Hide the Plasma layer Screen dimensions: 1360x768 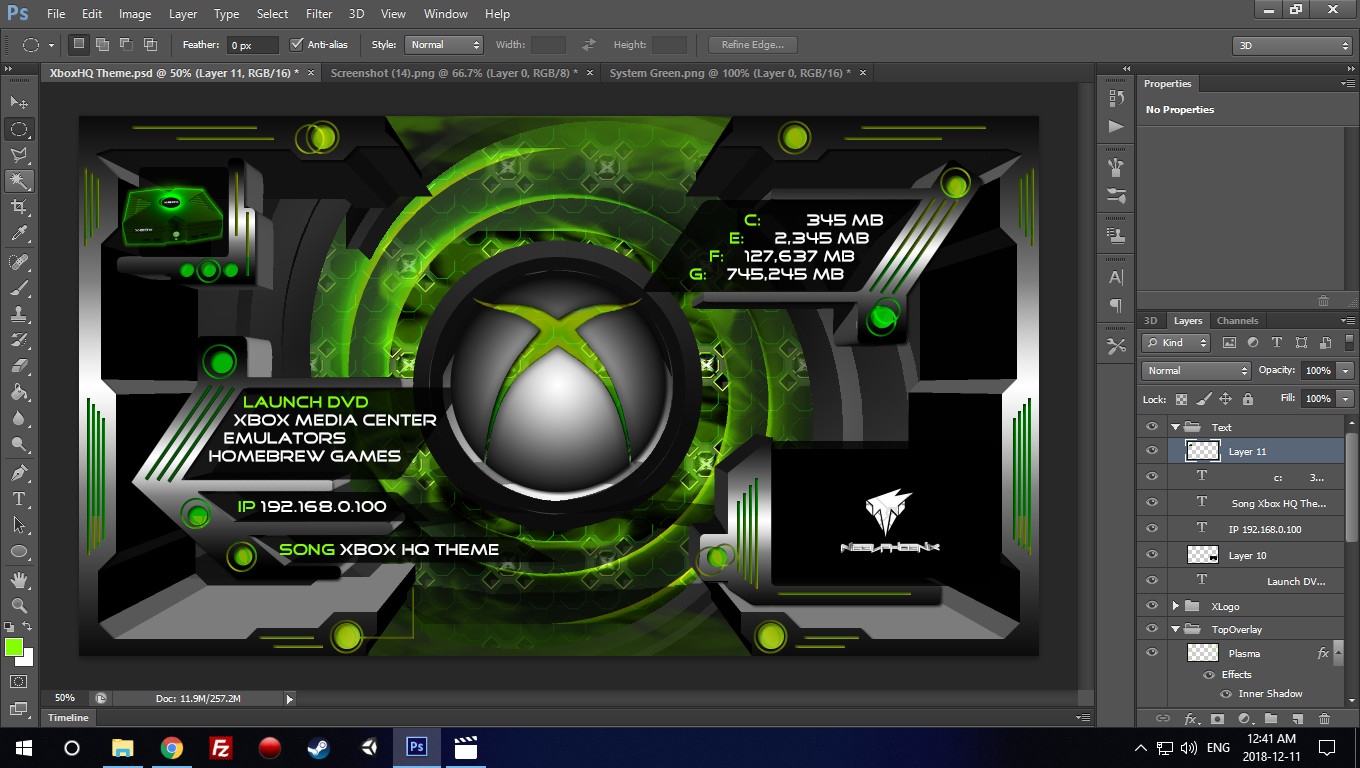(x=1152, y=652)
